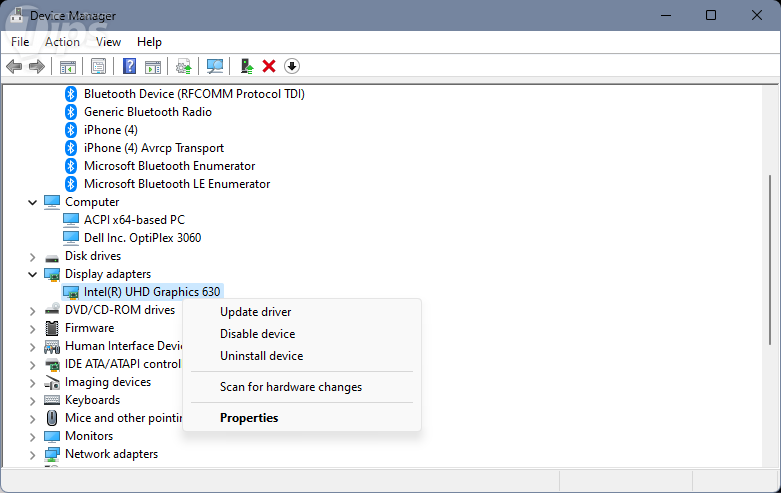Screen dimensions: 781x494
Task: Expand the Network adapters category
Action: pos(32,455)
